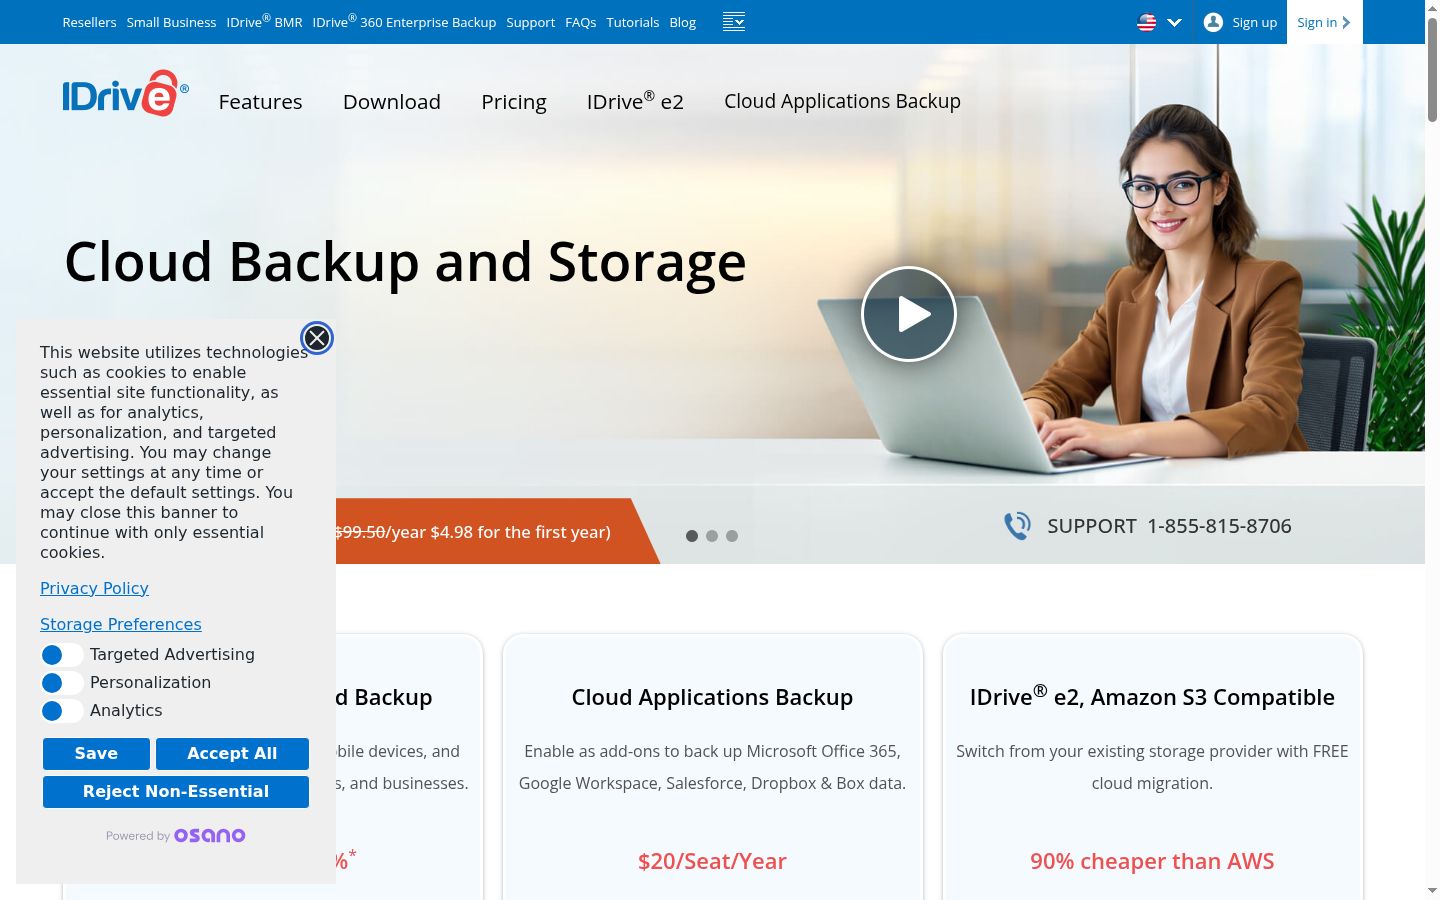The height and width of the screenshot is (900, 1440).
Task: Open the Features menu
Action: (260, 102)
